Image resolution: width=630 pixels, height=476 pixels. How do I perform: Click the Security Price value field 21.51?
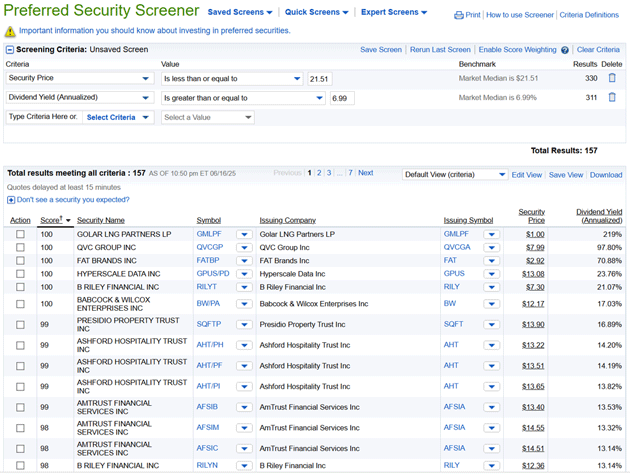pyautogui.click(x=320, y=79)
